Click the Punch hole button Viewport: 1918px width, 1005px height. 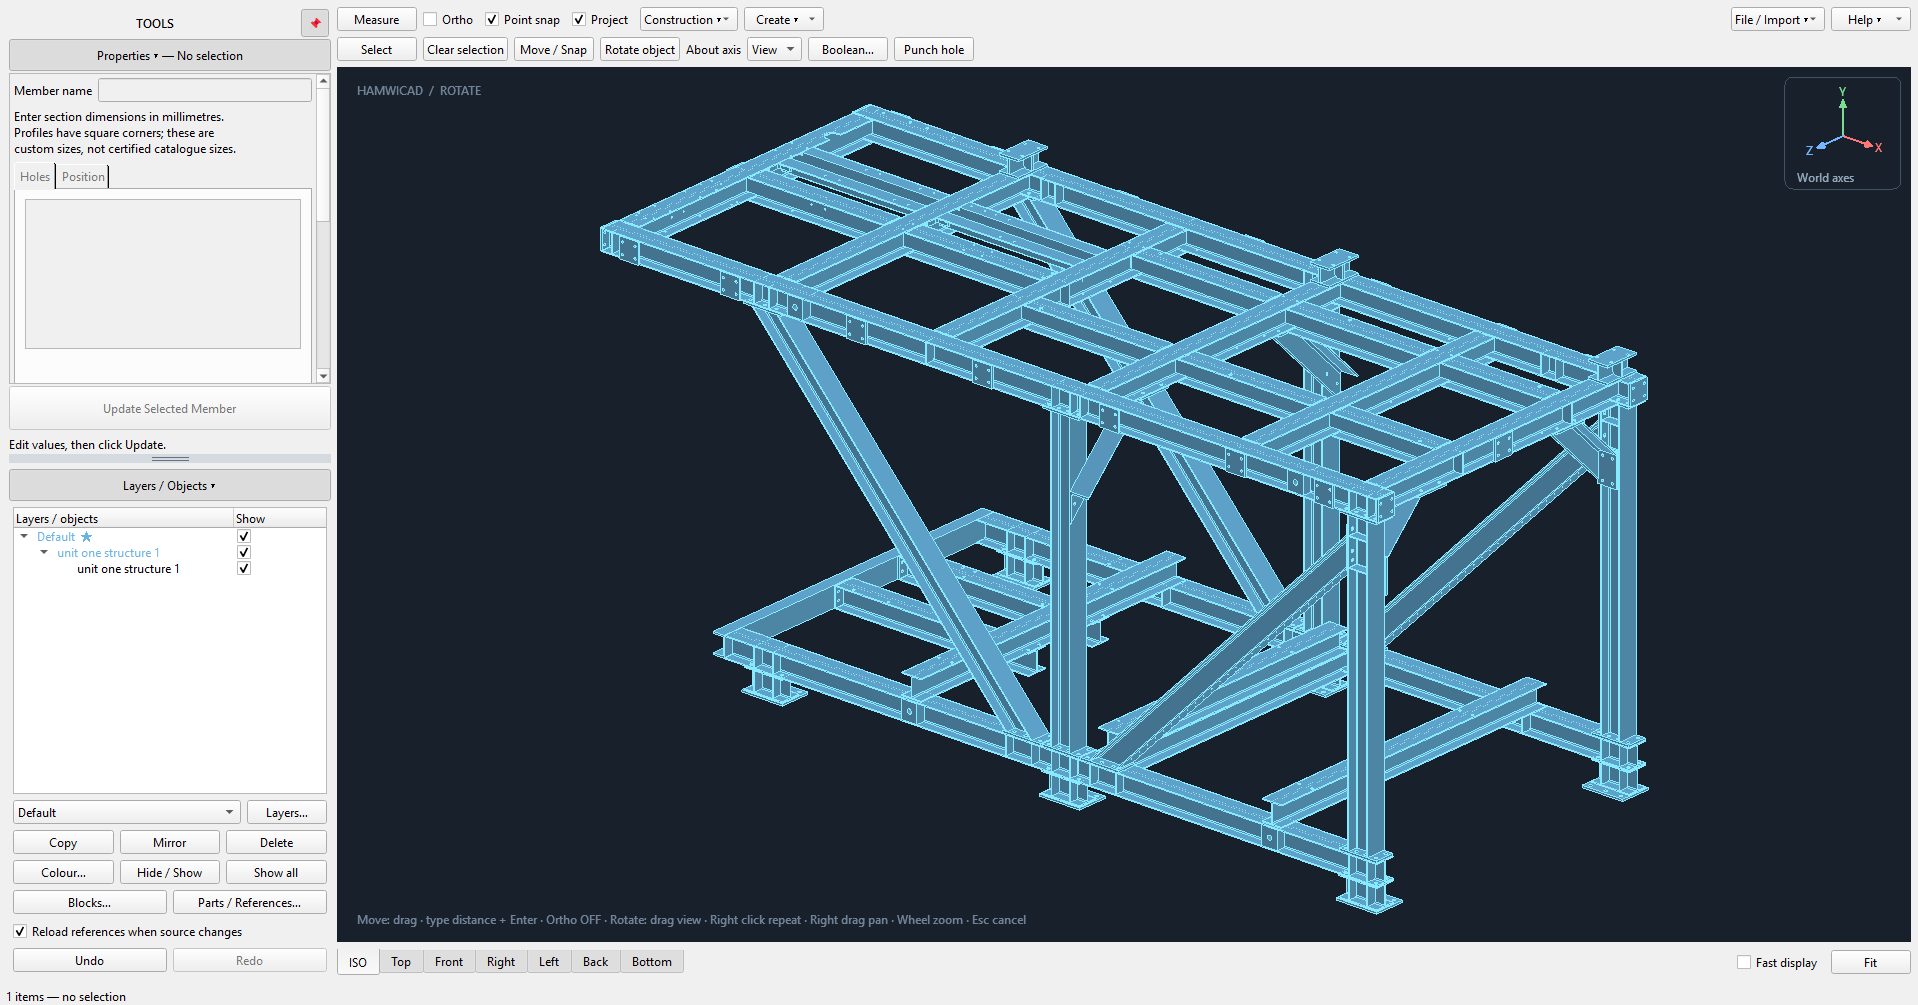pos(934,50)
